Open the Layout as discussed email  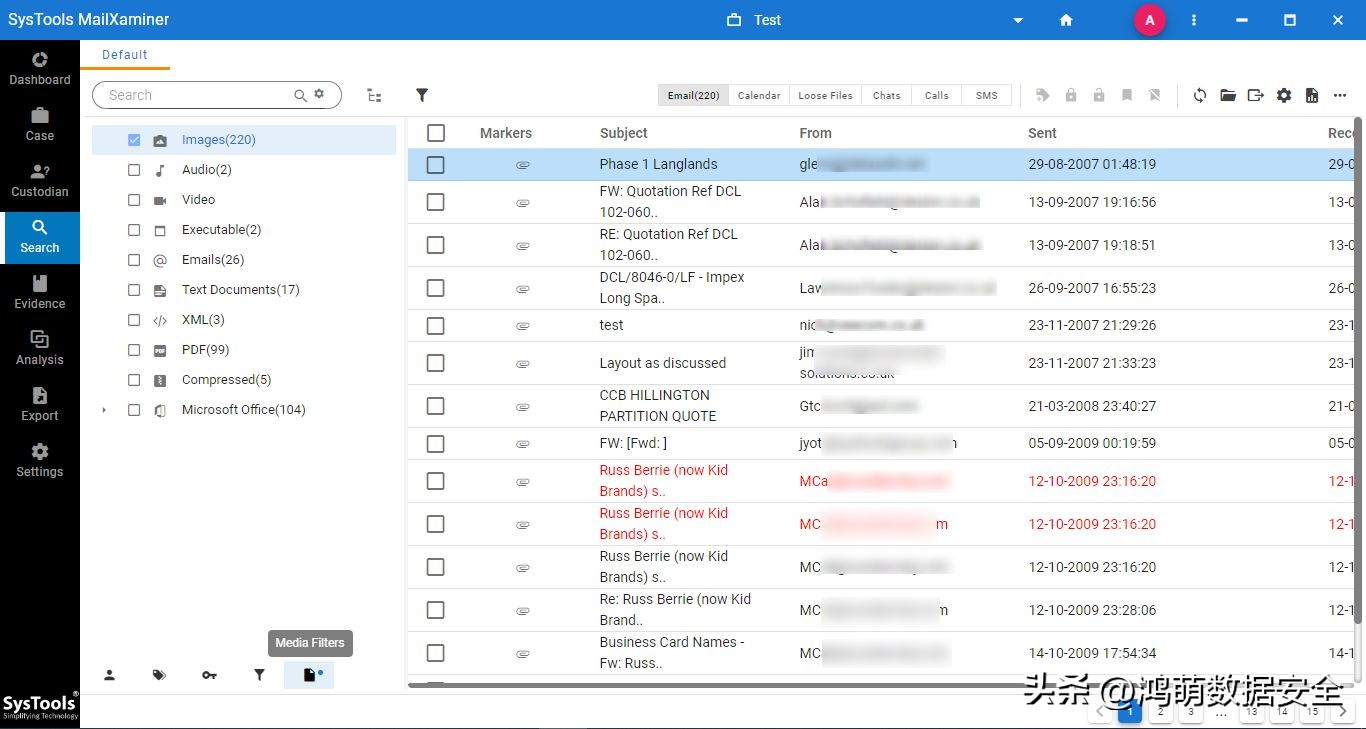(x=663, y=363)
